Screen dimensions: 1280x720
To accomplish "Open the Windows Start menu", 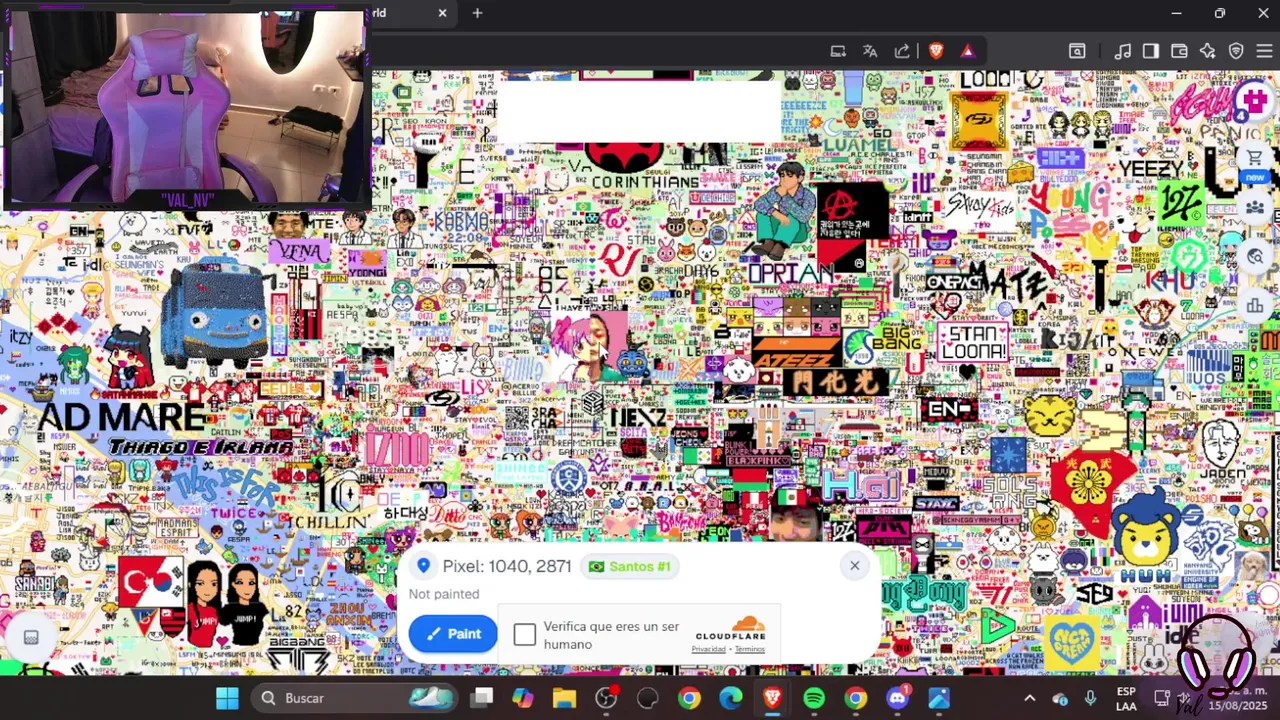I will [x=227, y=698].
